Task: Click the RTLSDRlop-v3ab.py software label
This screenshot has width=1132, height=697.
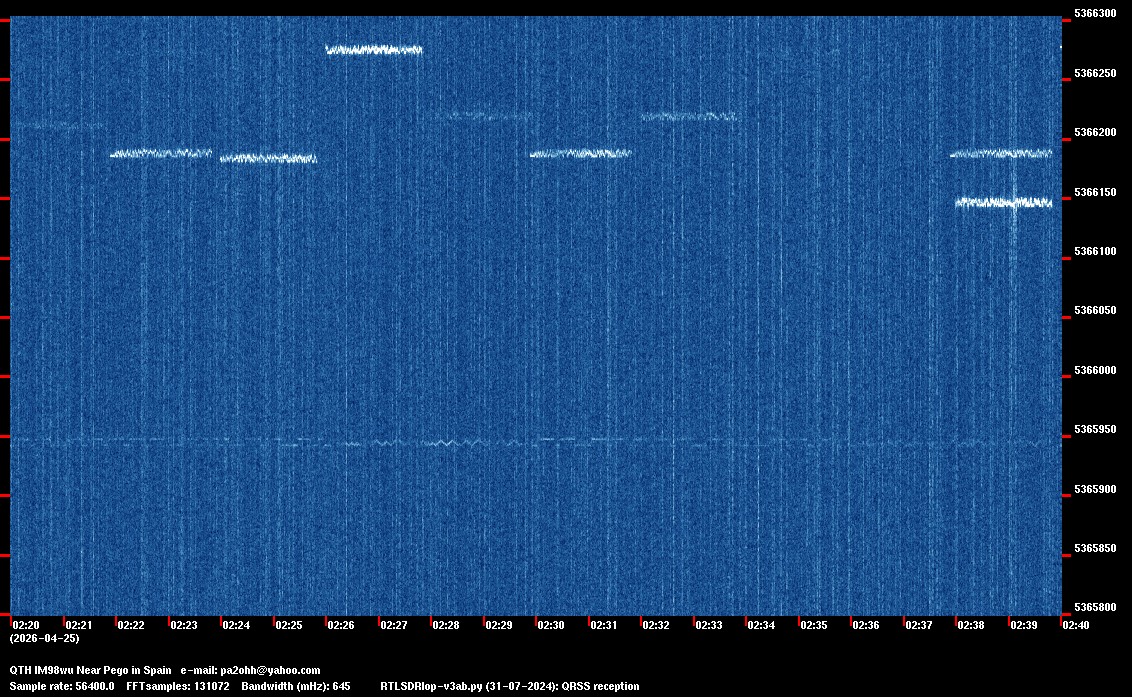Action: click(x=432, y=686)
